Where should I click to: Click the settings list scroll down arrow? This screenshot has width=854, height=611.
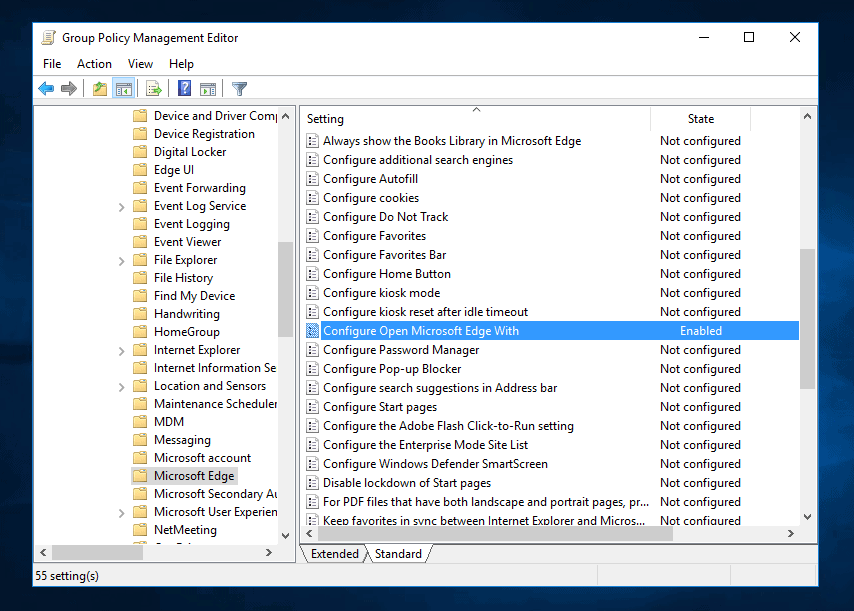[x=807, y=516]
